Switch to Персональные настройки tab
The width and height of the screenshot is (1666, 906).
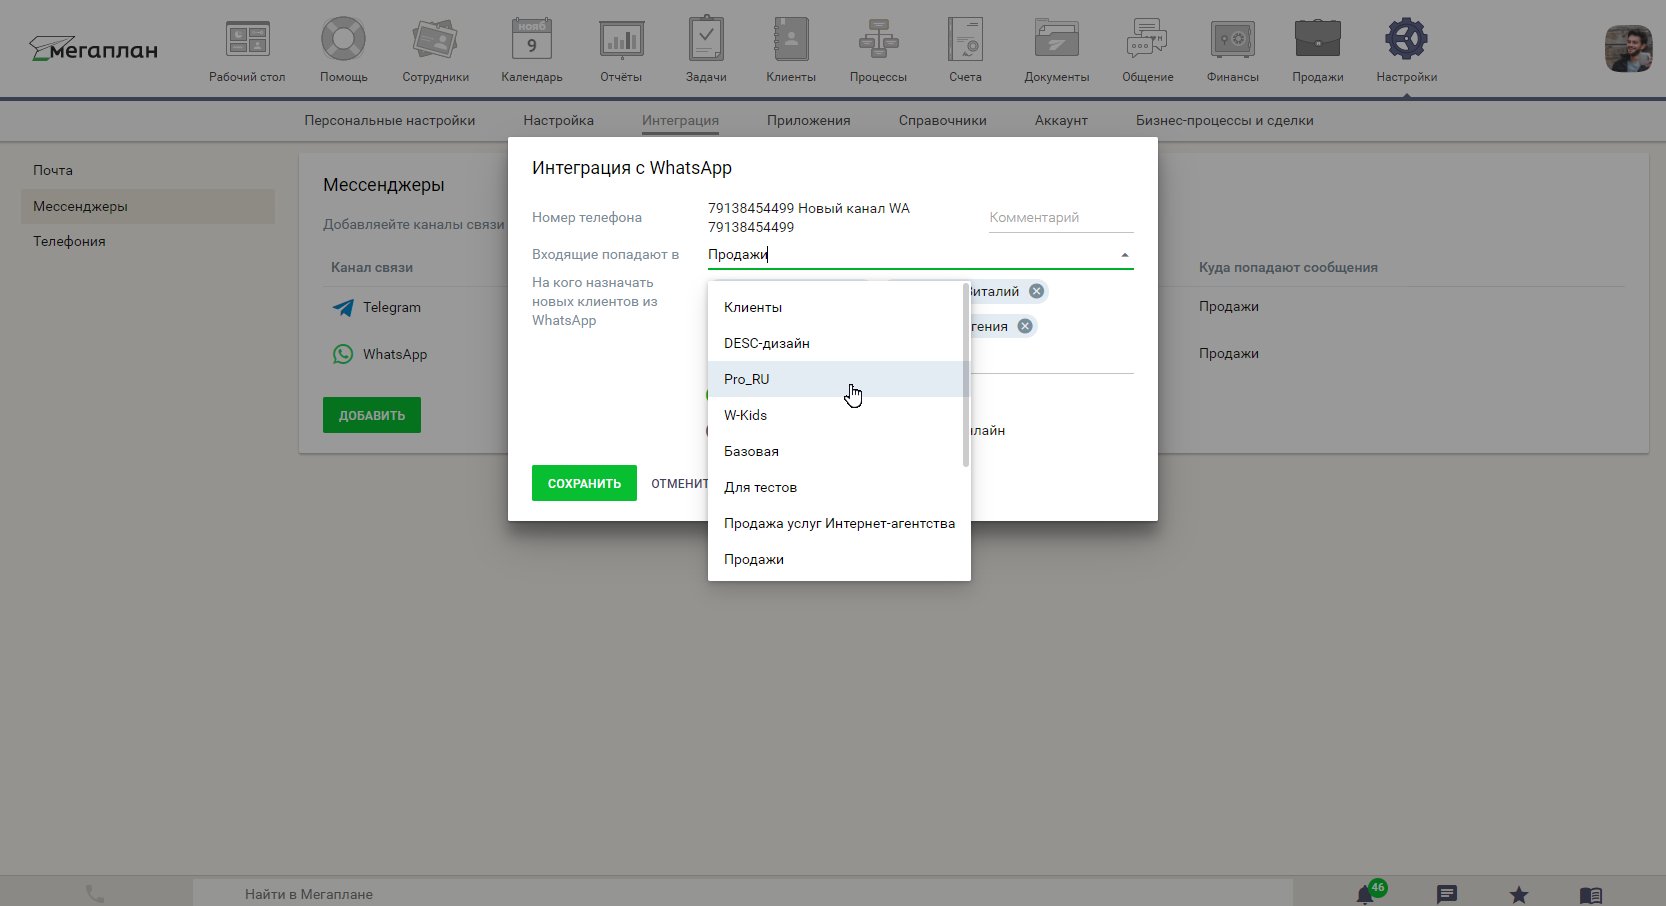[x=390, y=120]
